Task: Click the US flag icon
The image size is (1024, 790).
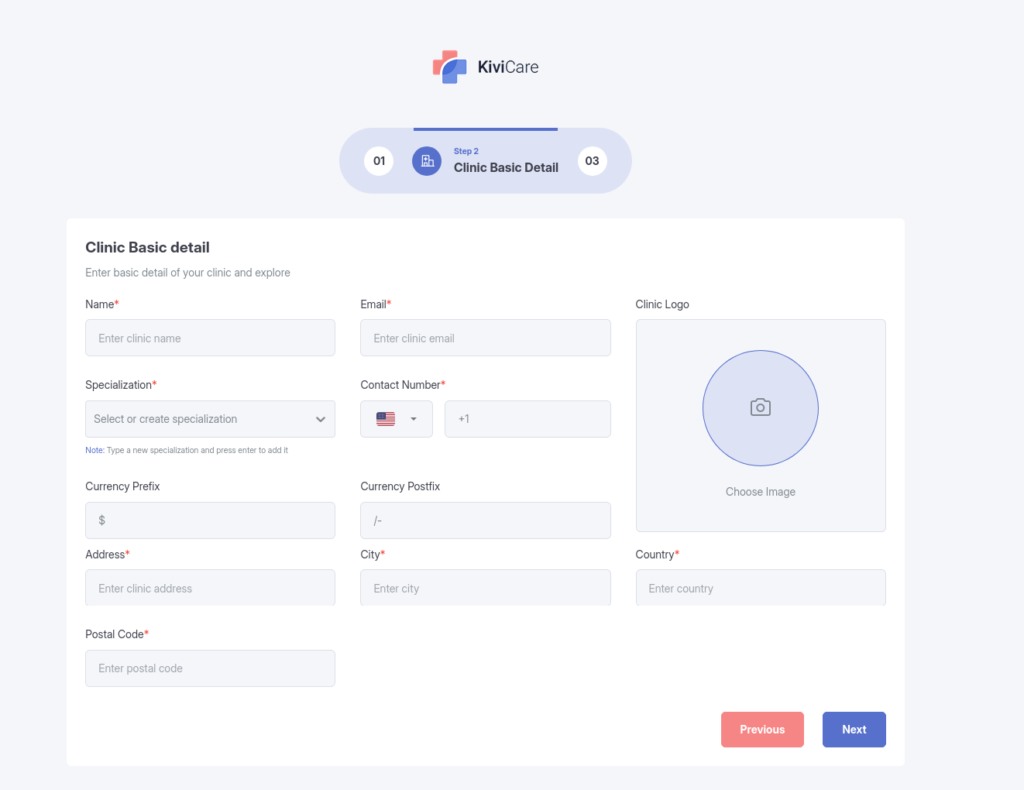Action: 386,419
